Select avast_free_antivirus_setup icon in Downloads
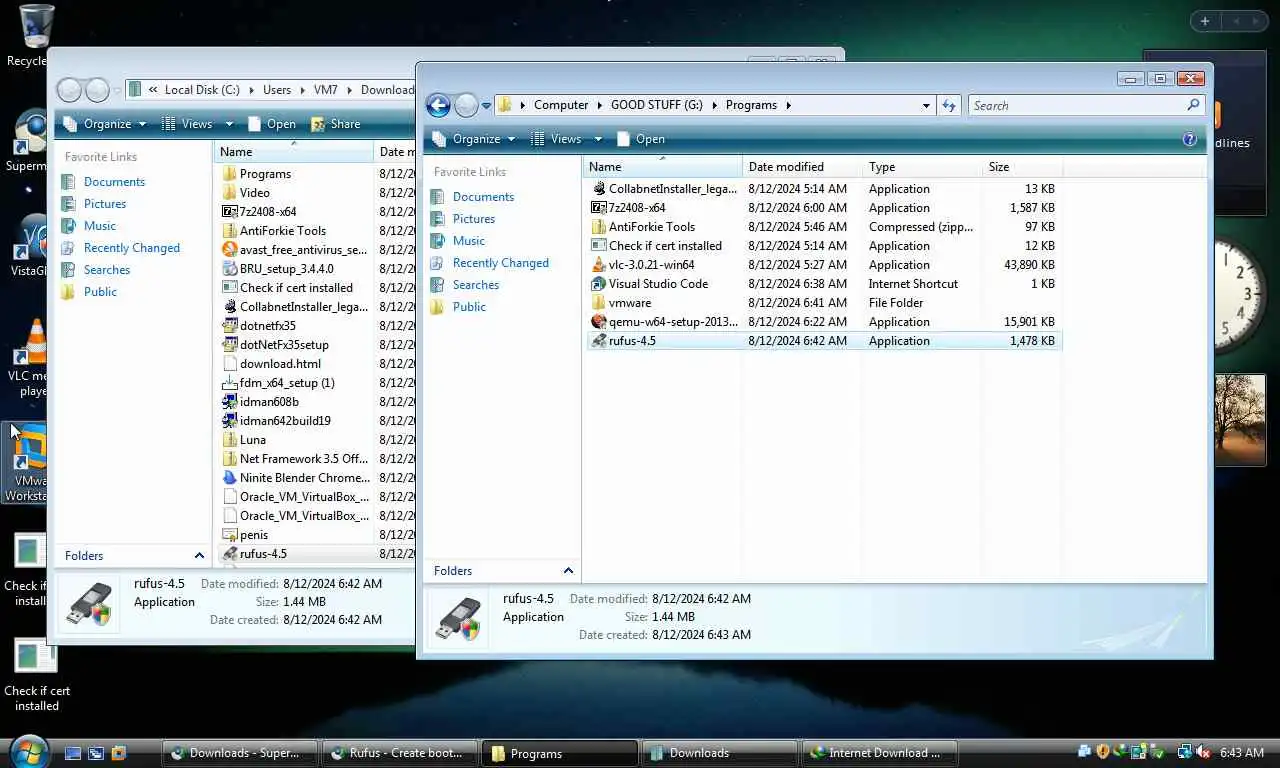This screenshot has width=1280, height=768. pos(229,250)
